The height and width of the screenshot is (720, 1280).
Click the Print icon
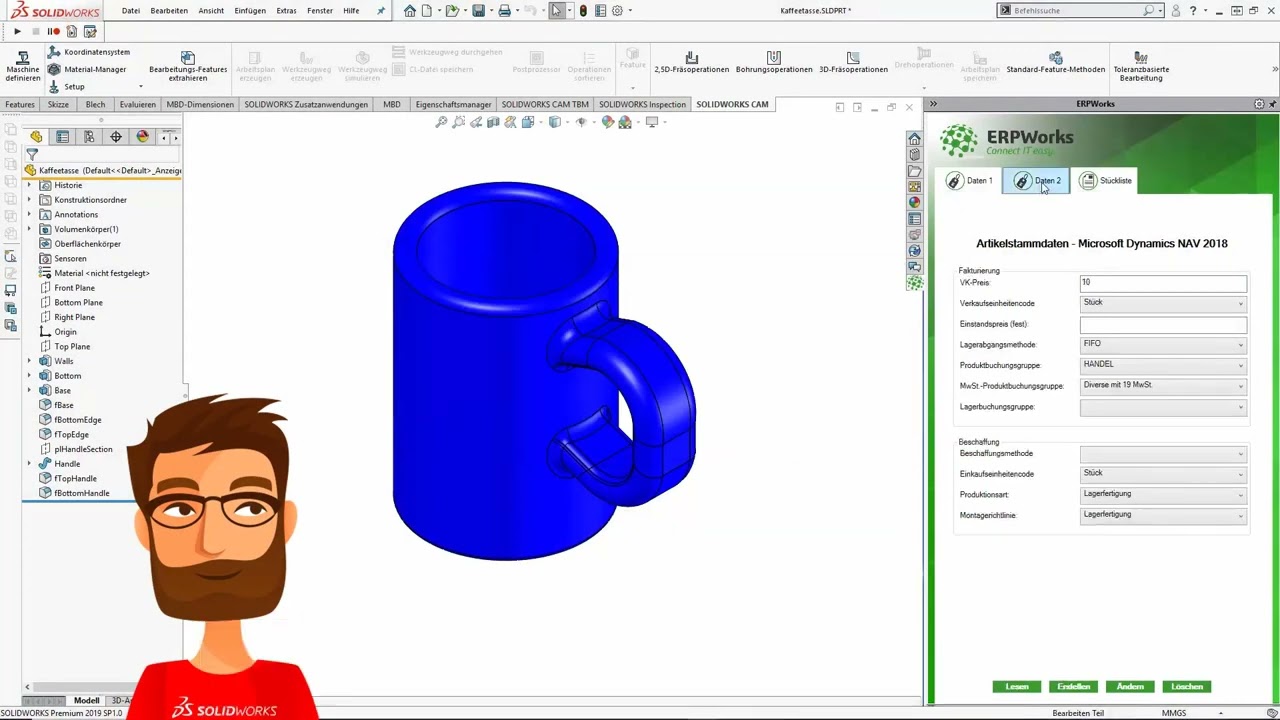pyautogui.click(x=504, y=11)
